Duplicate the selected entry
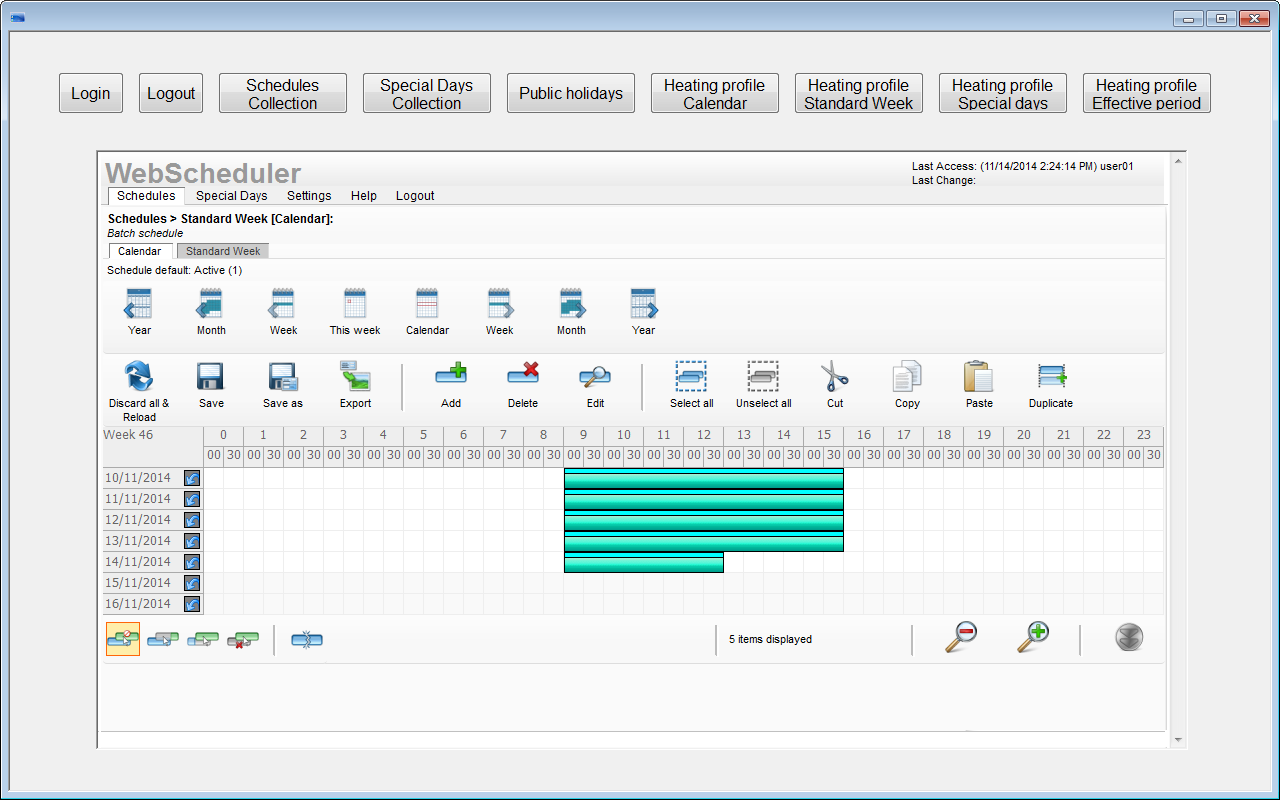This screenshot has width=1280, height=800. (x=1051, y=385)
